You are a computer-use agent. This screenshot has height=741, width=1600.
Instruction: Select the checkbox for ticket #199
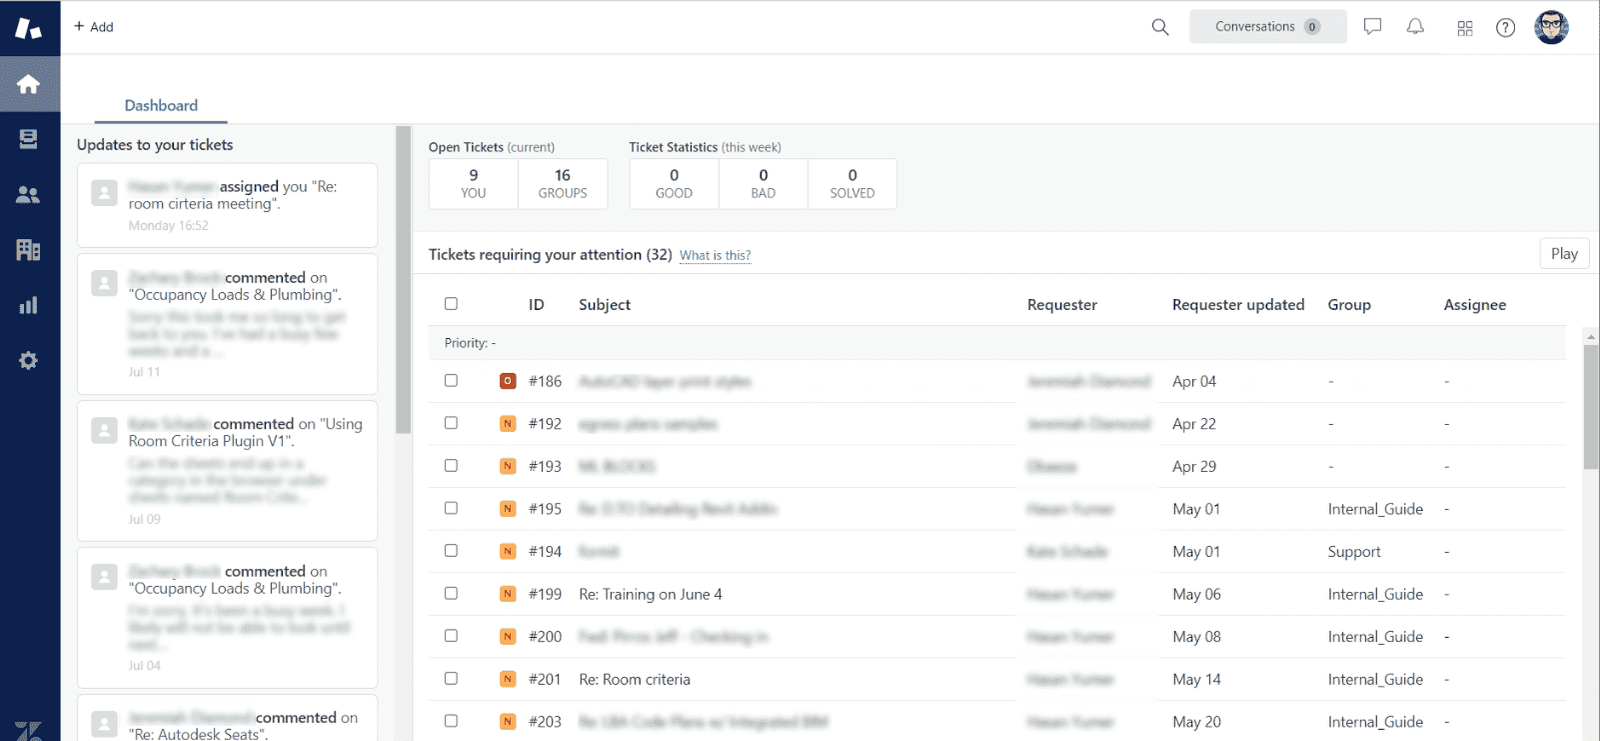(x=451, y=594)
